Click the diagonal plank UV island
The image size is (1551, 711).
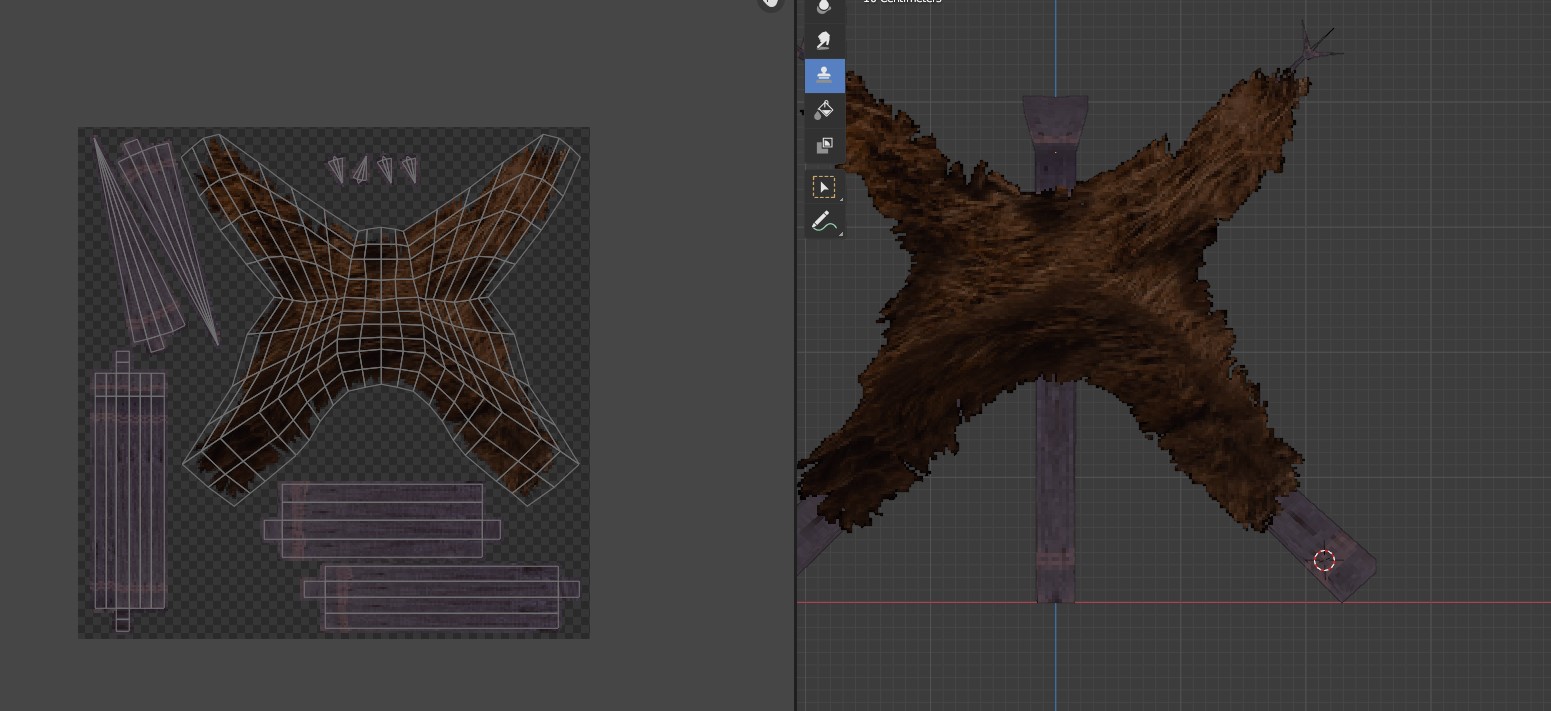point(152,245)
